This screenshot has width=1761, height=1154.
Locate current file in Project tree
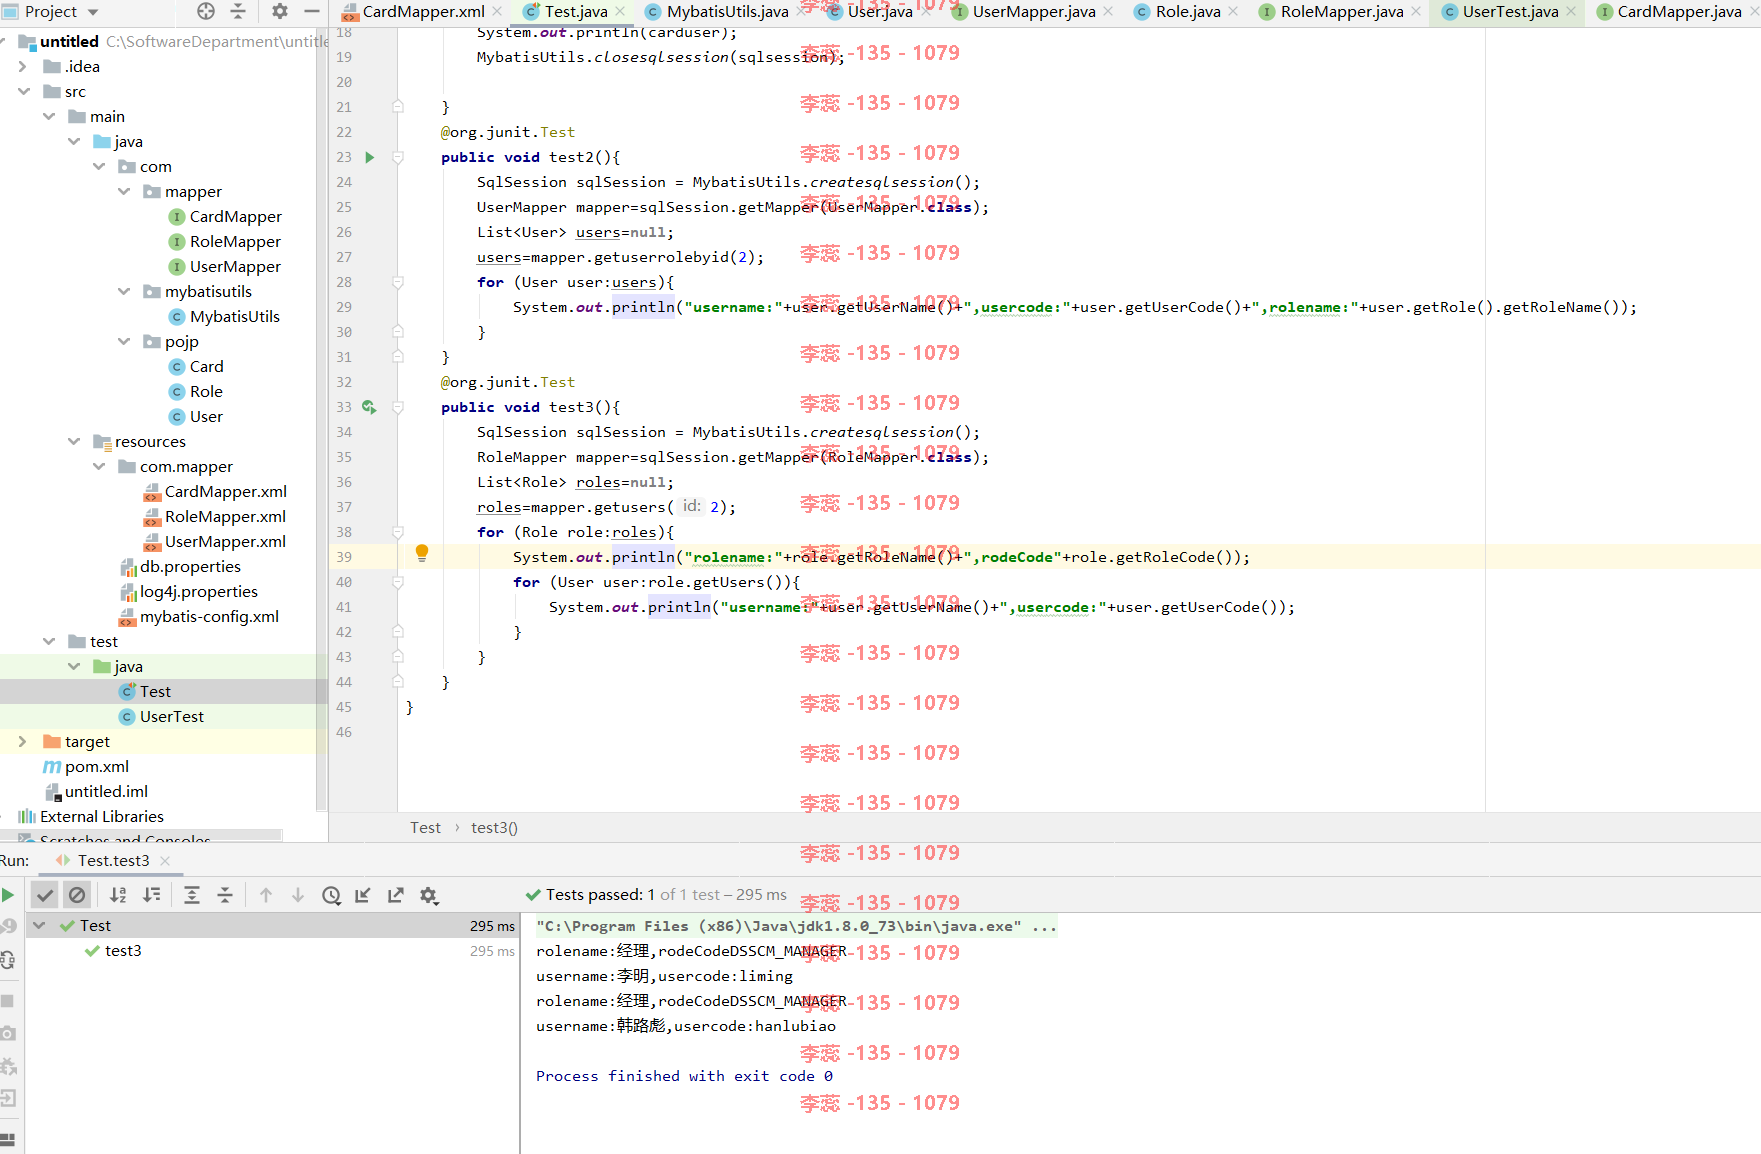(206, 11)
